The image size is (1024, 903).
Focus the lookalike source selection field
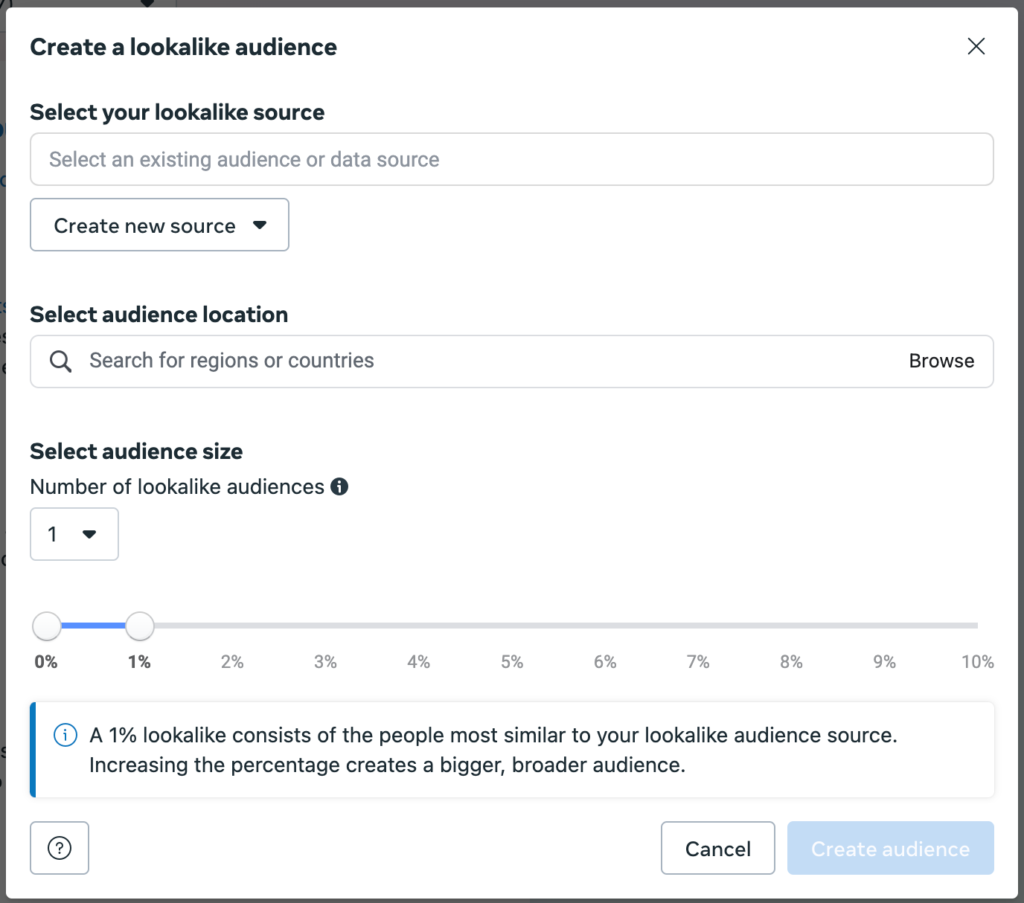click(511, 160)
